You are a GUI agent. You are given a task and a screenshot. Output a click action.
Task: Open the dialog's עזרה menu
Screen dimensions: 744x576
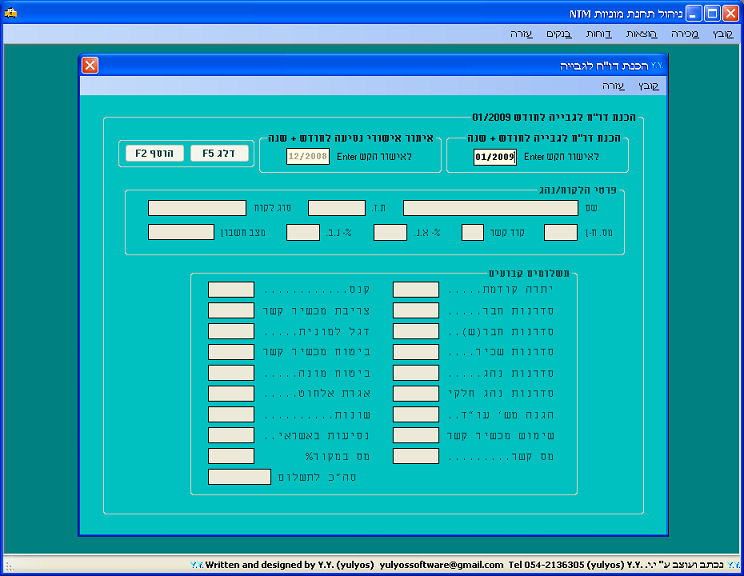point(613,86)
